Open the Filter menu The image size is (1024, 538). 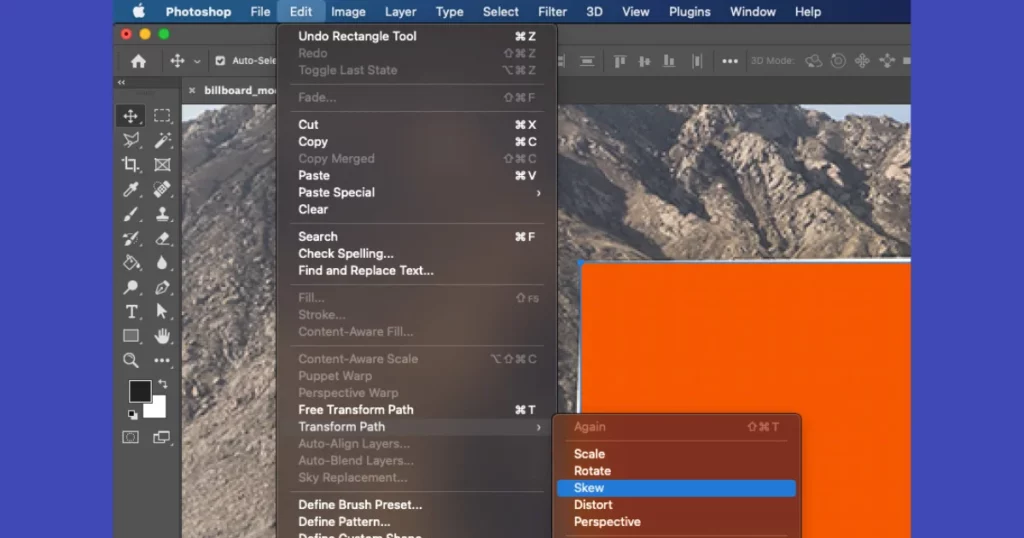click(x=552, y=12)
